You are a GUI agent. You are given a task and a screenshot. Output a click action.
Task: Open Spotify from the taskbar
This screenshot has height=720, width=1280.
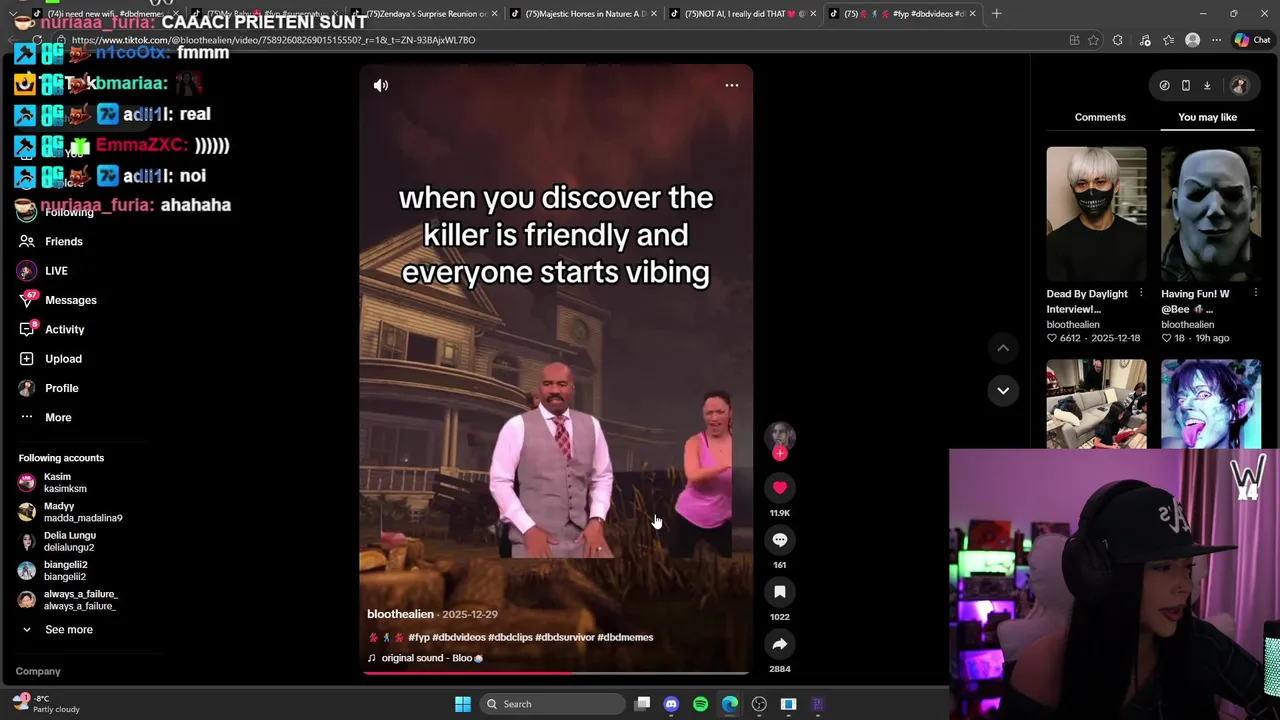coord(700,704)
